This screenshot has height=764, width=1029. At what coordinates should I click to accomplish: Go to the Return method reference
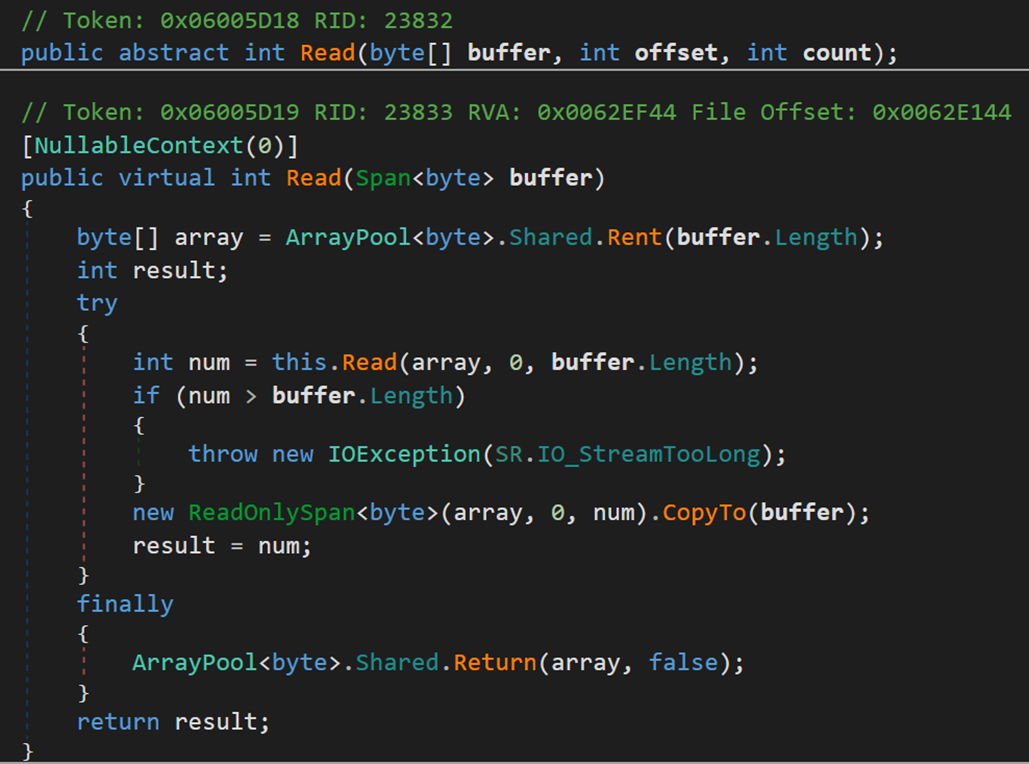point(495,662)
